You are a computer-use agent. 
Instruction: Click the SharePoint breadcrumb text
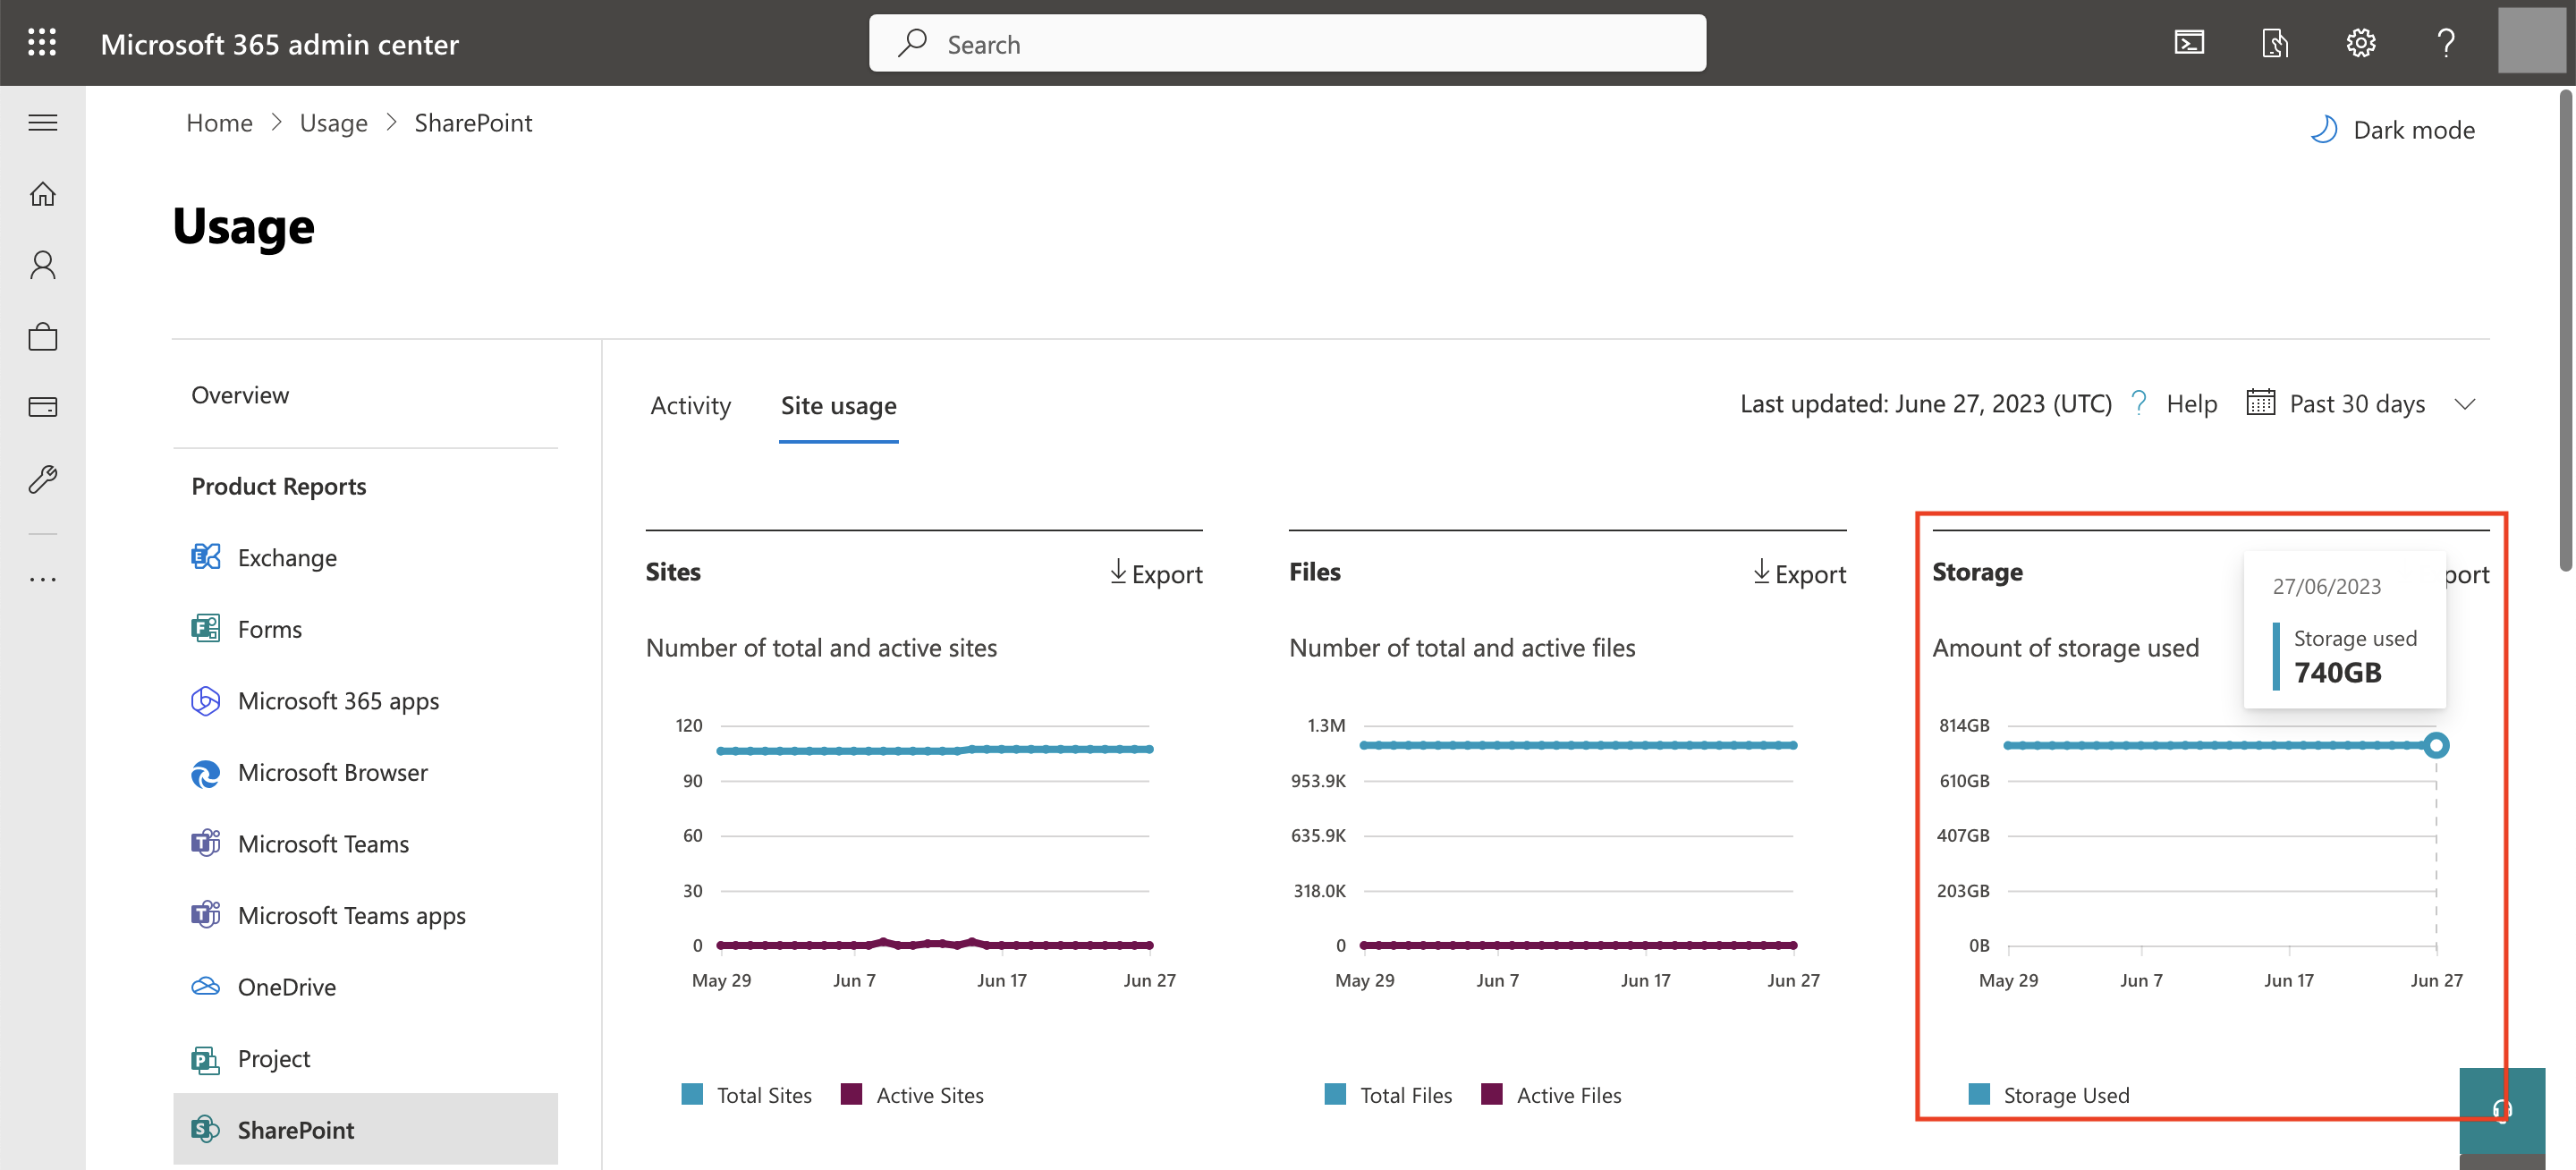point(473,123)
